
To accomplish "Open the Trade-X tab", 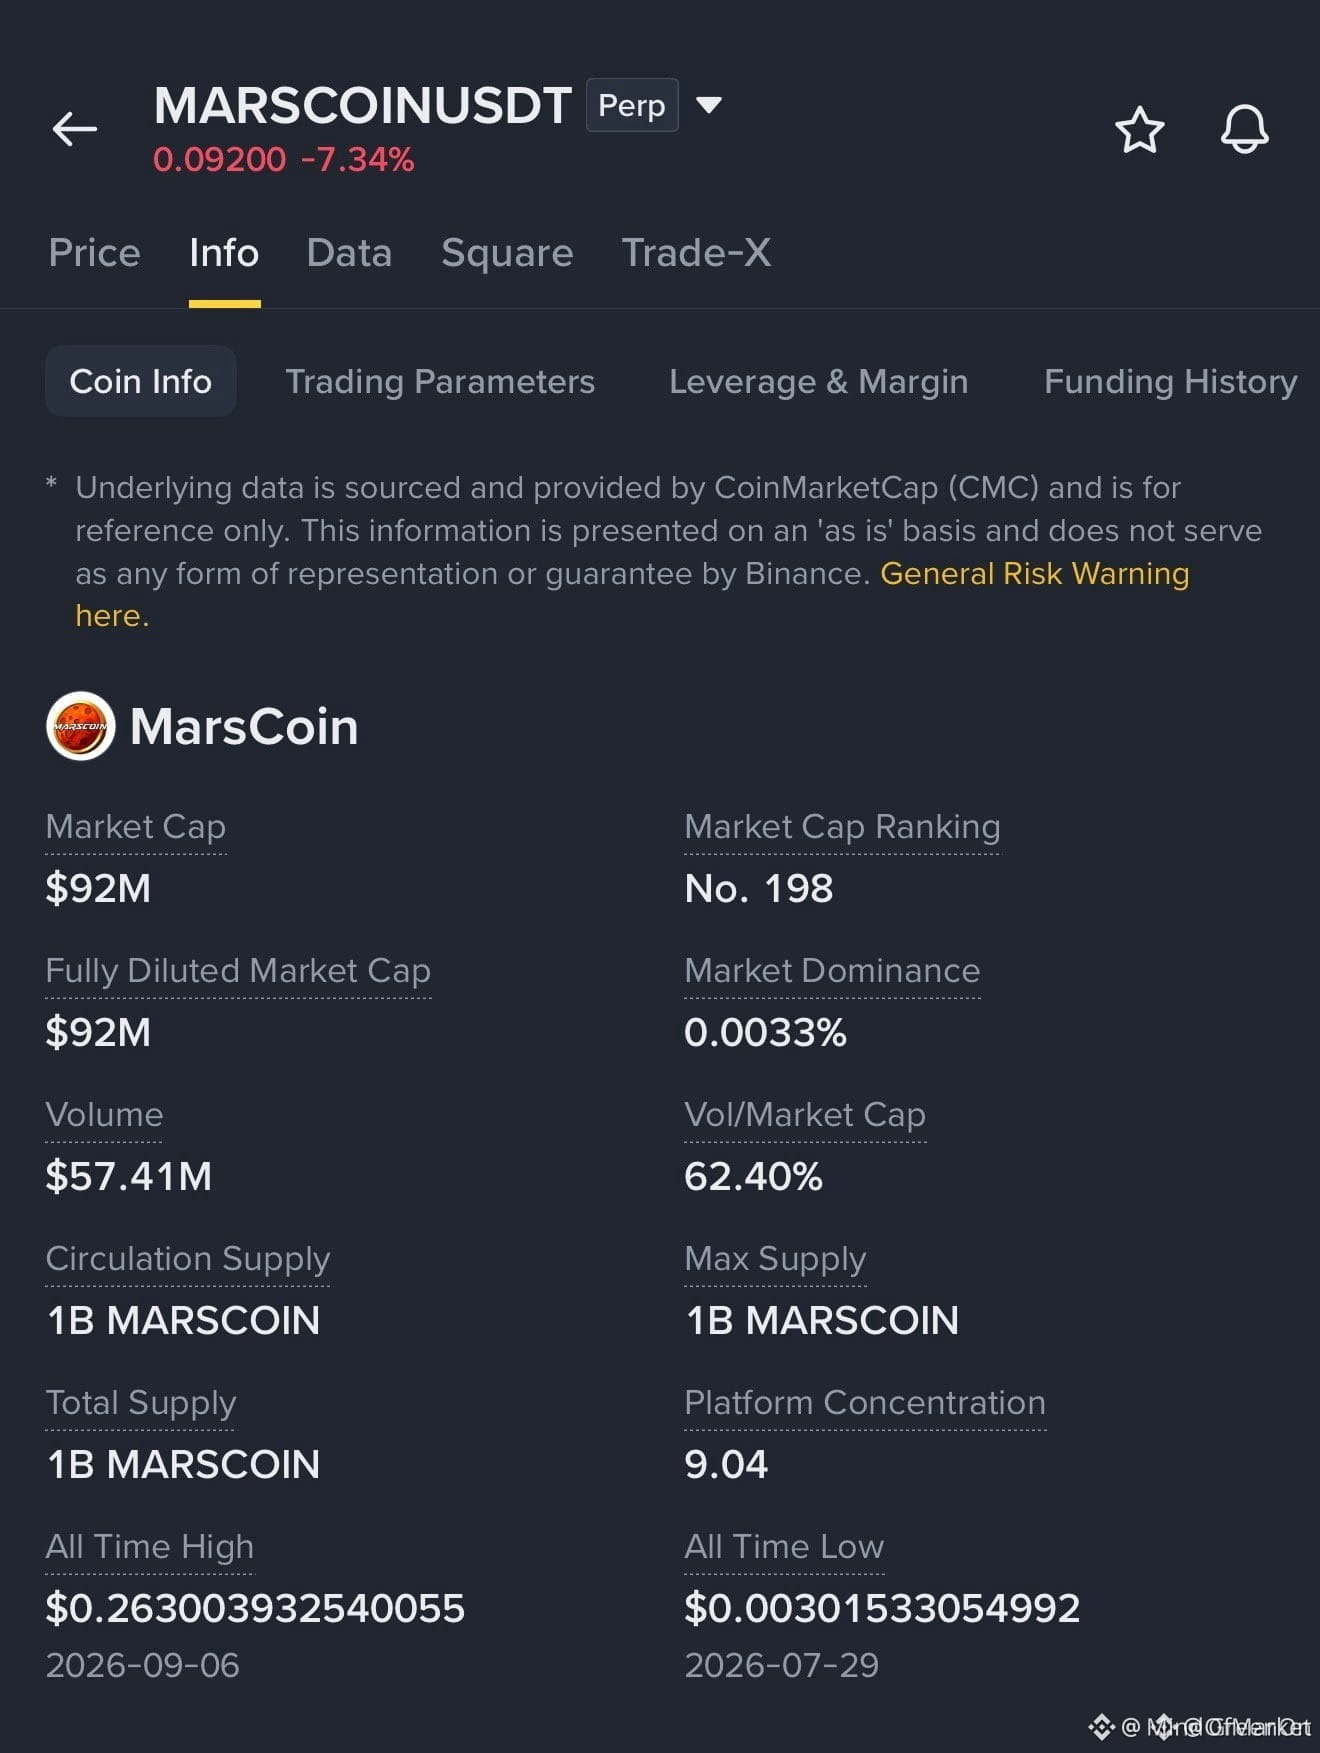I will (x=696, y=253).
